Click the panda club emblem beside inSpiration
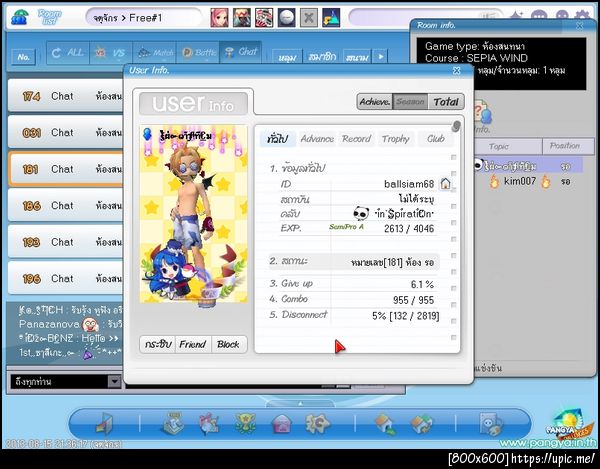Viewport: 600px width, 469px height. click(x=361, y=213)
